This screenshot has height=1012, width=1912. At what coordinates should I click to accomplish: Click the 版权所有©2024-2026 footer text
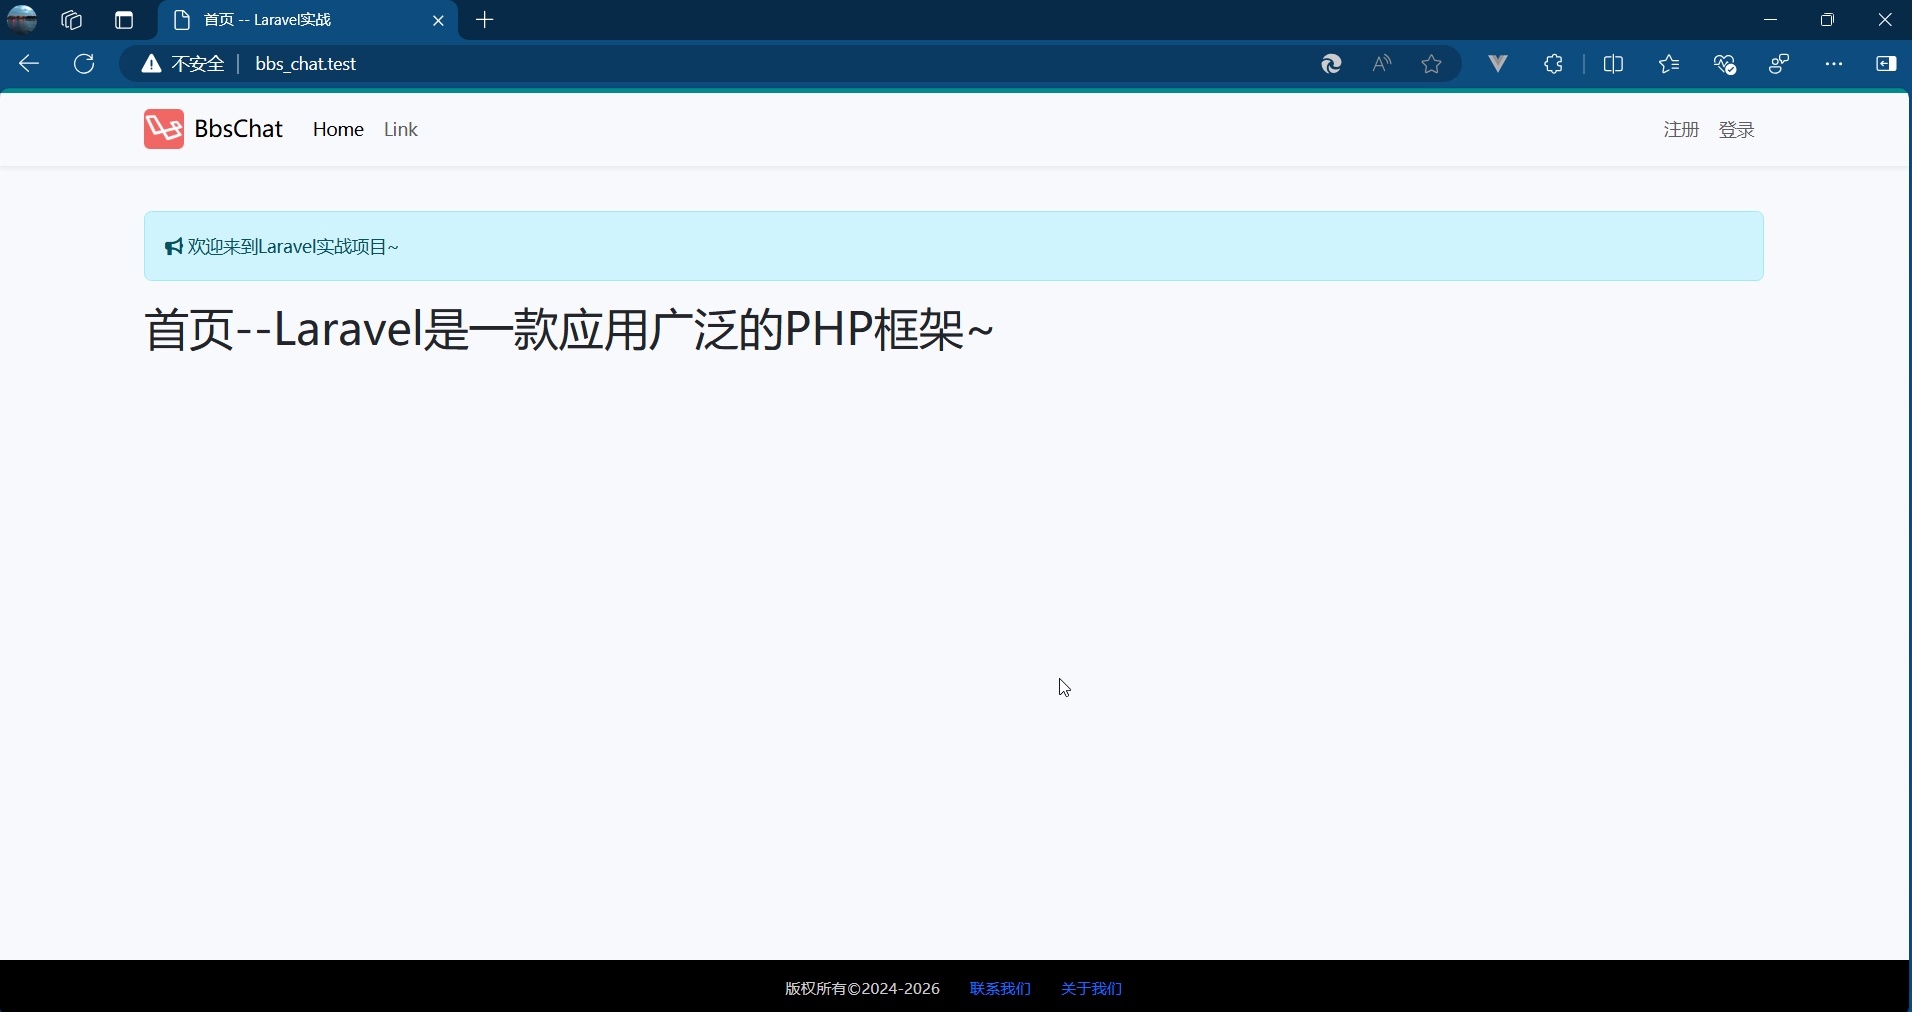tap(862, 989)
